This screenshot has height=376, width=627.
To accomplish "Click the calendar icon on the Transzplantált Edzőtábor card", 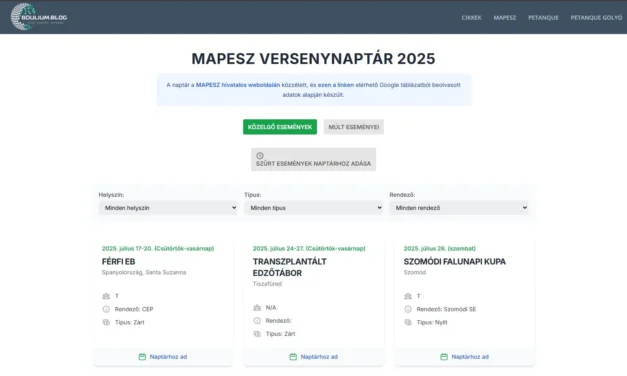I will pos(293,357).
